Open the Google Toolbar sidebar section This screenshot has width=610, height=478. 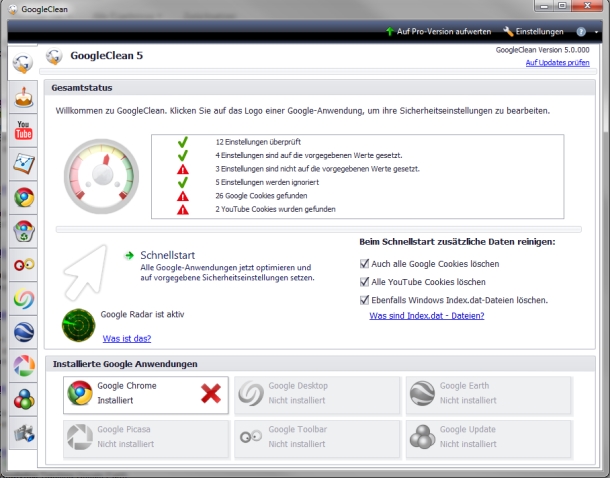click(23, 265)
